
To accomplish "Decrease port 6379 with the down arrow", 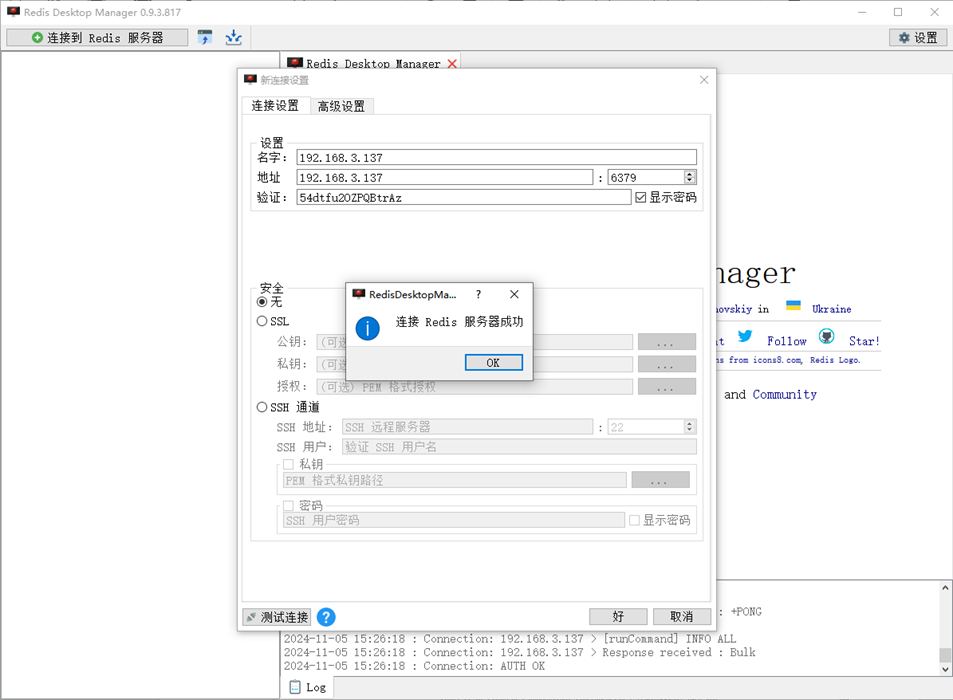I will 690,181.
